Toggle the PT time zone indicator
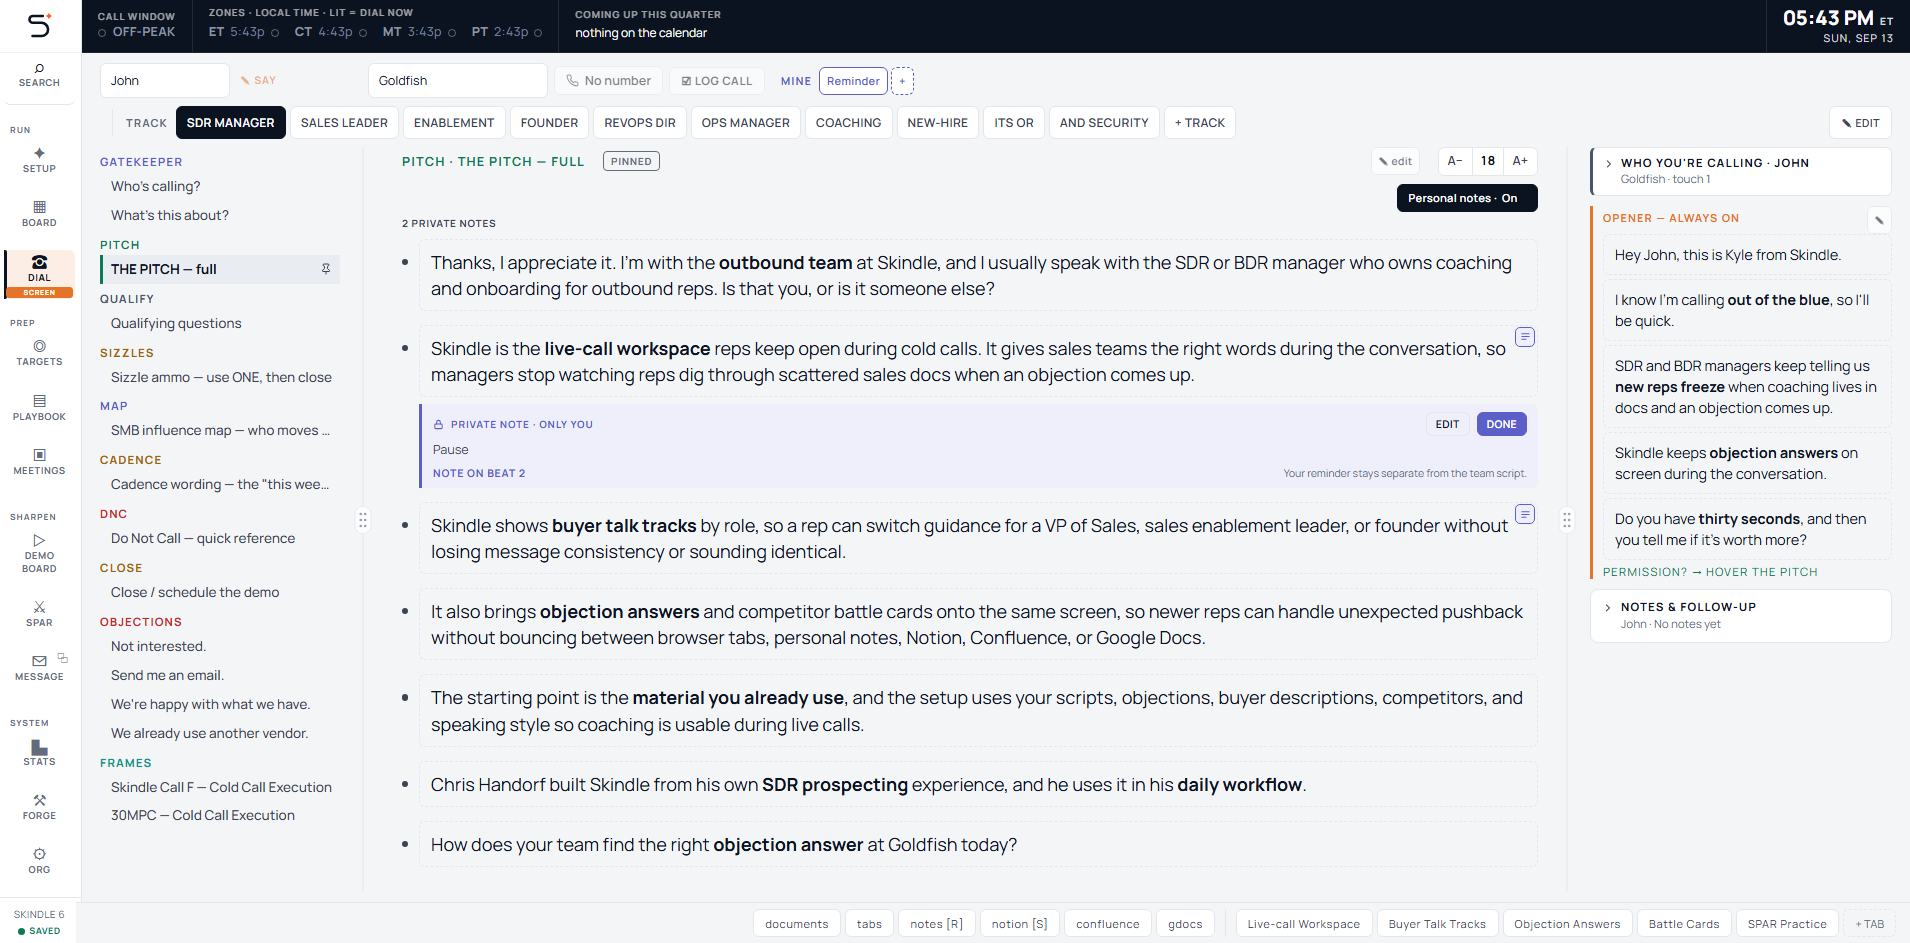This screenshot has height=943, width=1910. click(x=538, y=33)
